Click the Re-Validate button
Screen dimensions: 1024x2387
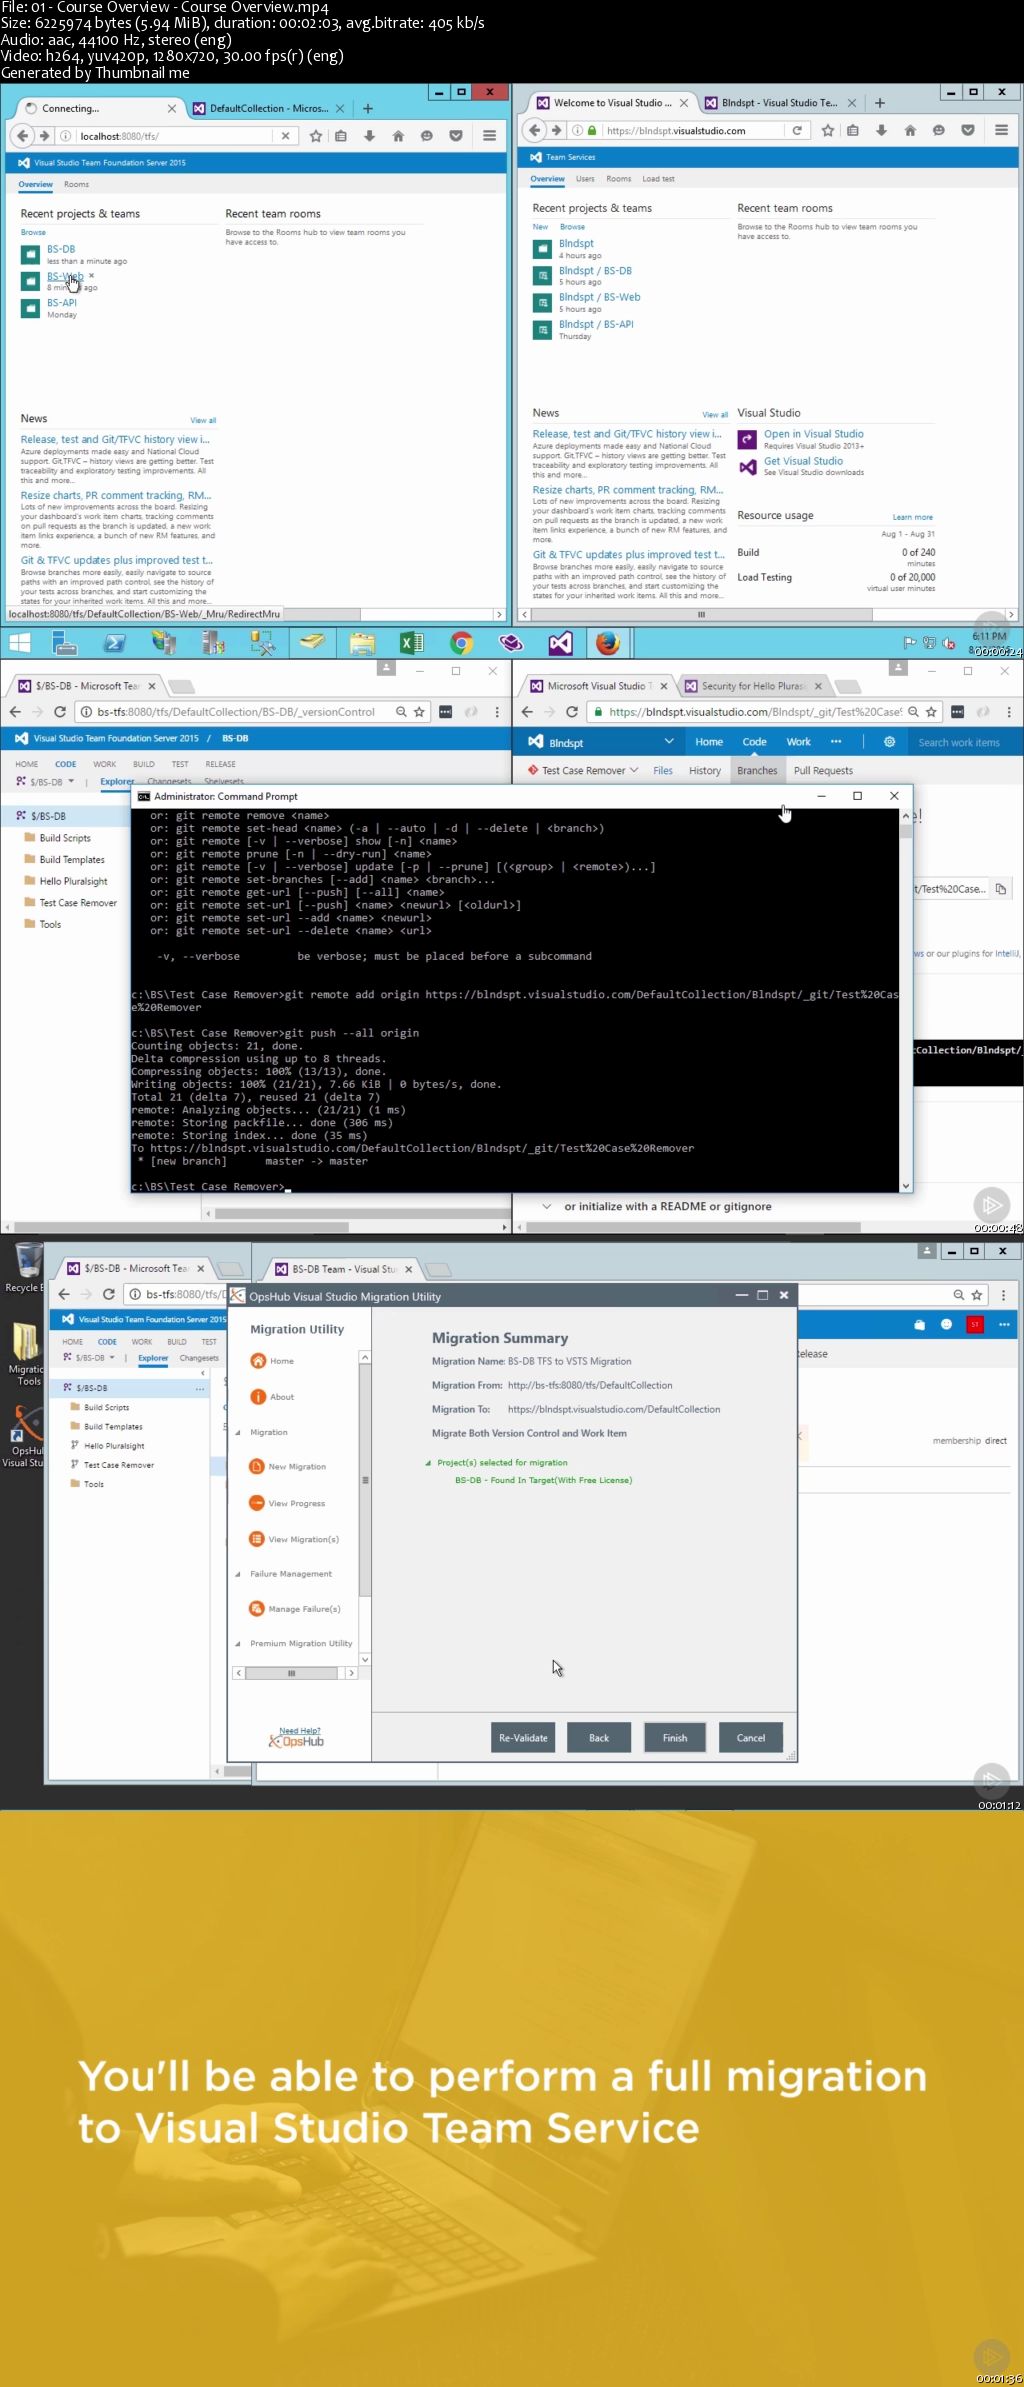pos(523,1737)
